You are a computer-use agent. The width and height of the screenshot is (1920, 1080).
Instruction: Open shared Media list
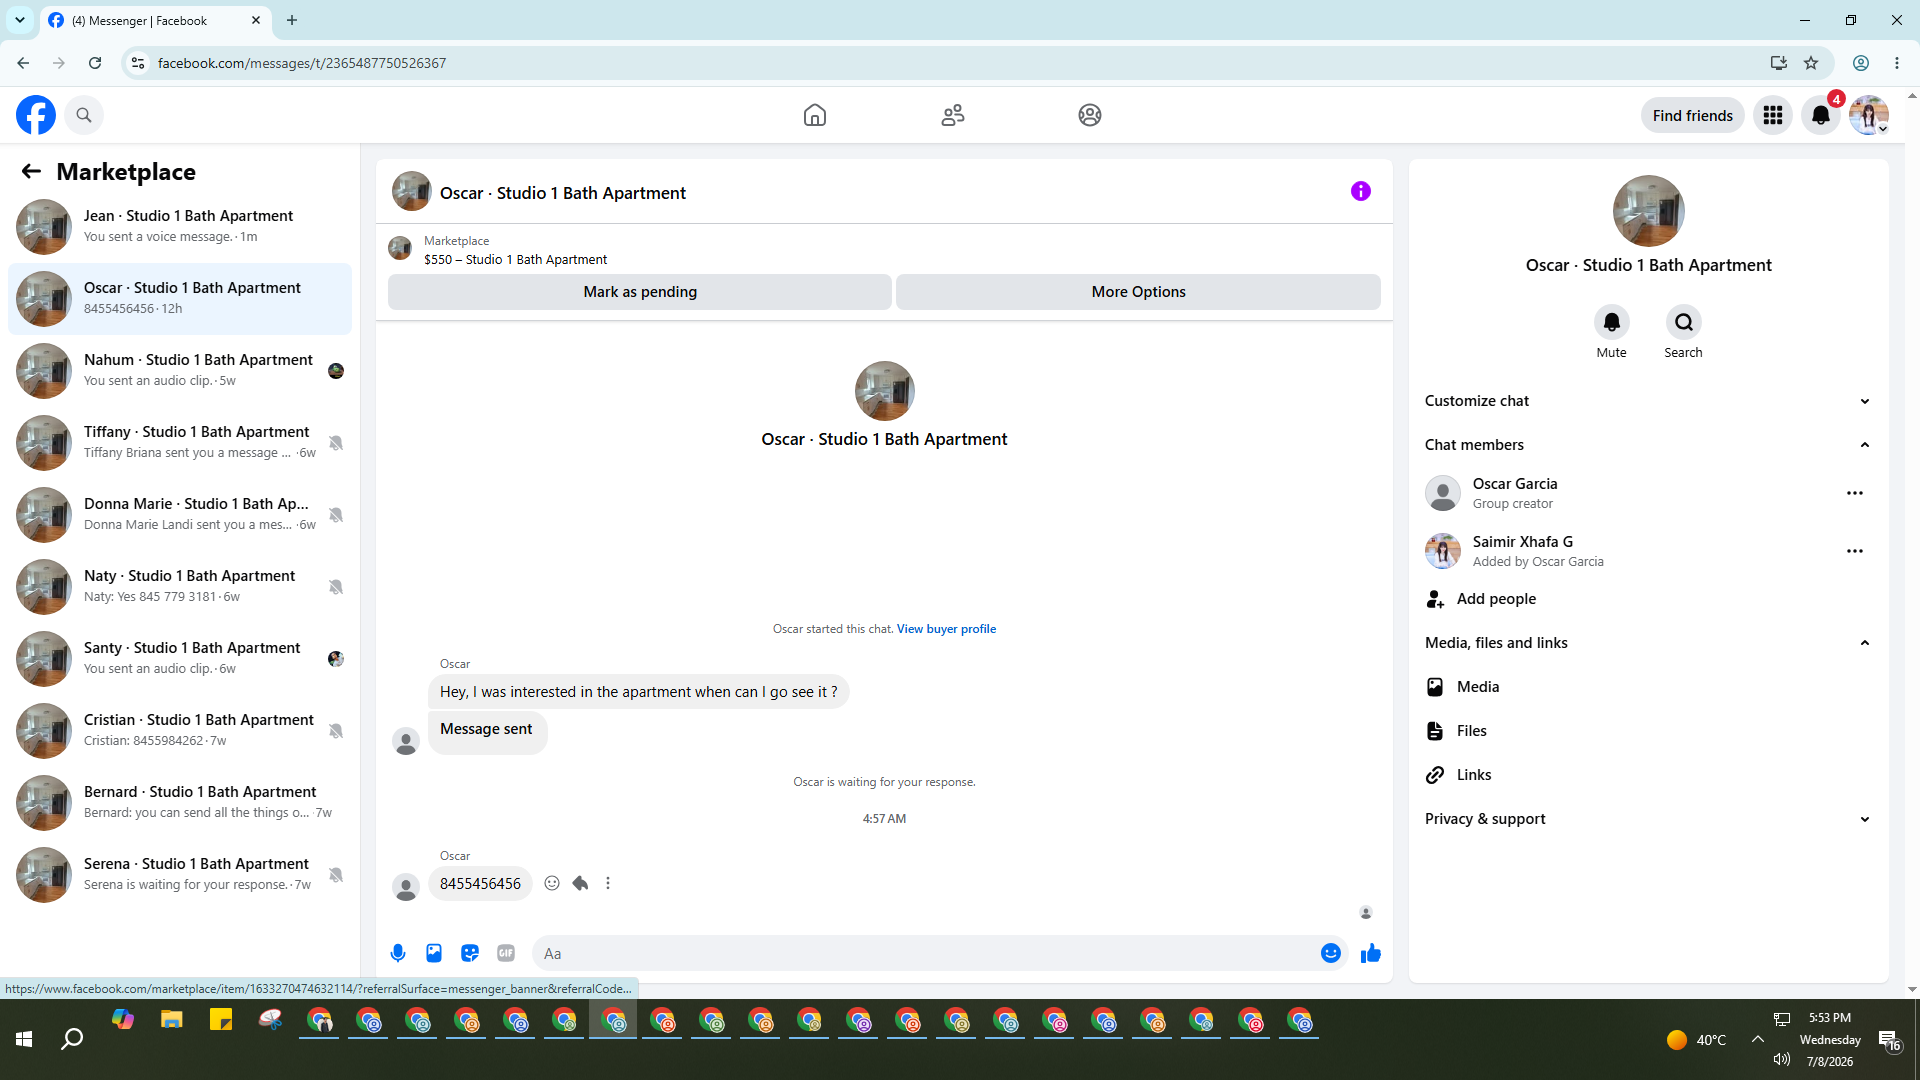[x=1648, y=687]
